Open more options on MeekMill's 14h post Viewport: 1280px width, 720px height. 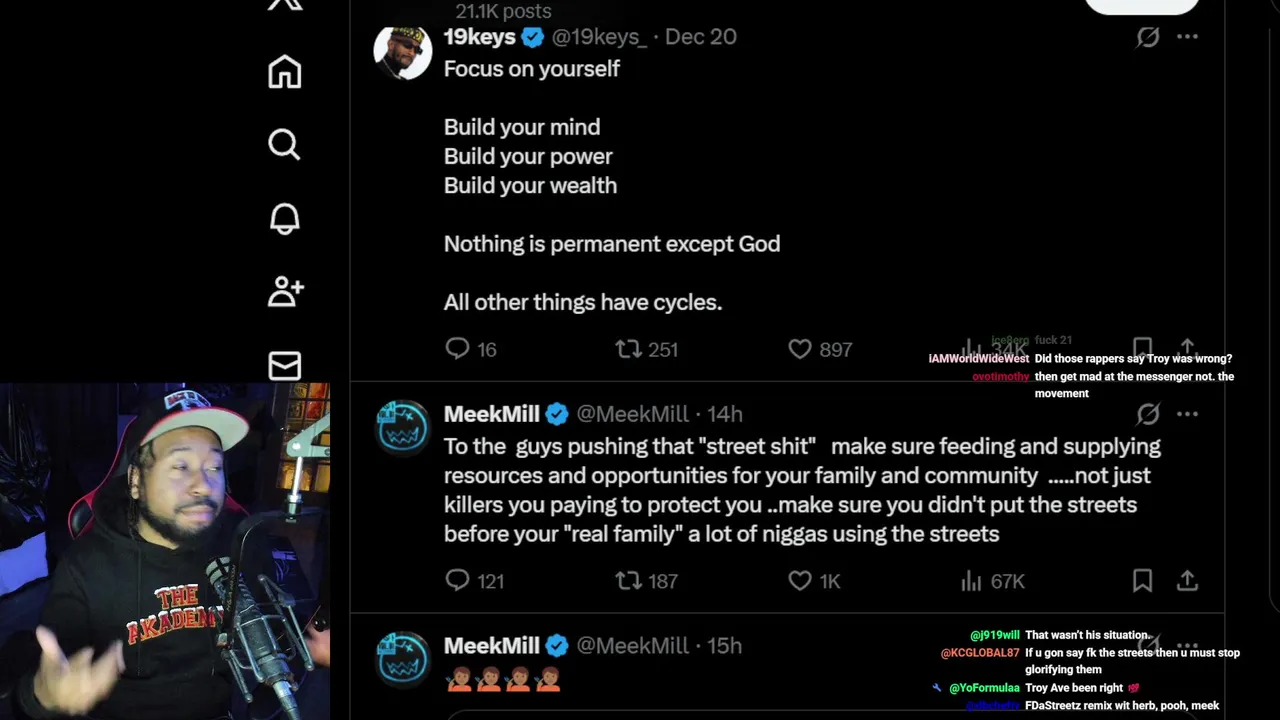[1187, 413]
